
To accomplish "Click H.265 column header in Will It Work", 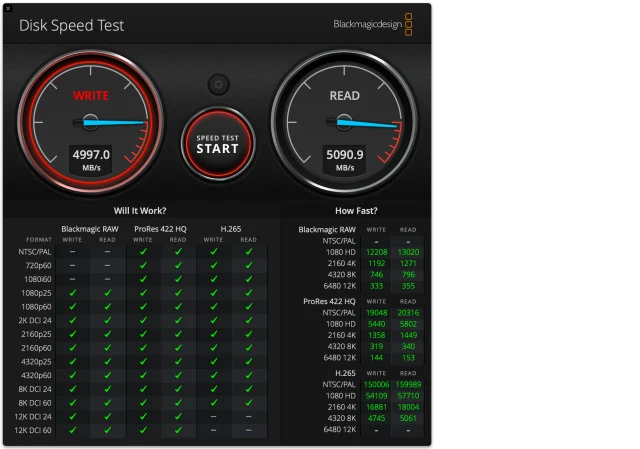I will pyautogui.click(x=231, y=229).
